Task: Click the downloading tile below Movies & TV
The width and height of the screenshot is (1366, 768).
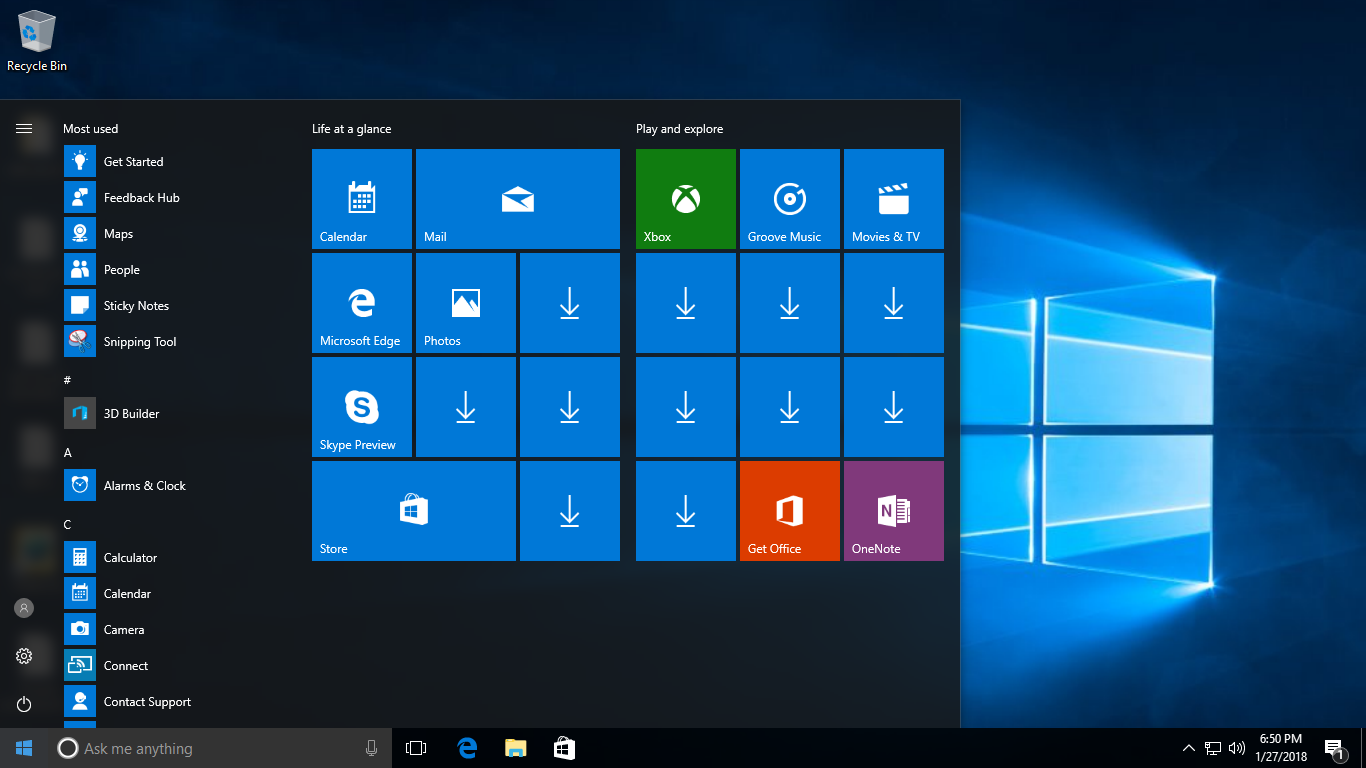Action: coord(894,303)
